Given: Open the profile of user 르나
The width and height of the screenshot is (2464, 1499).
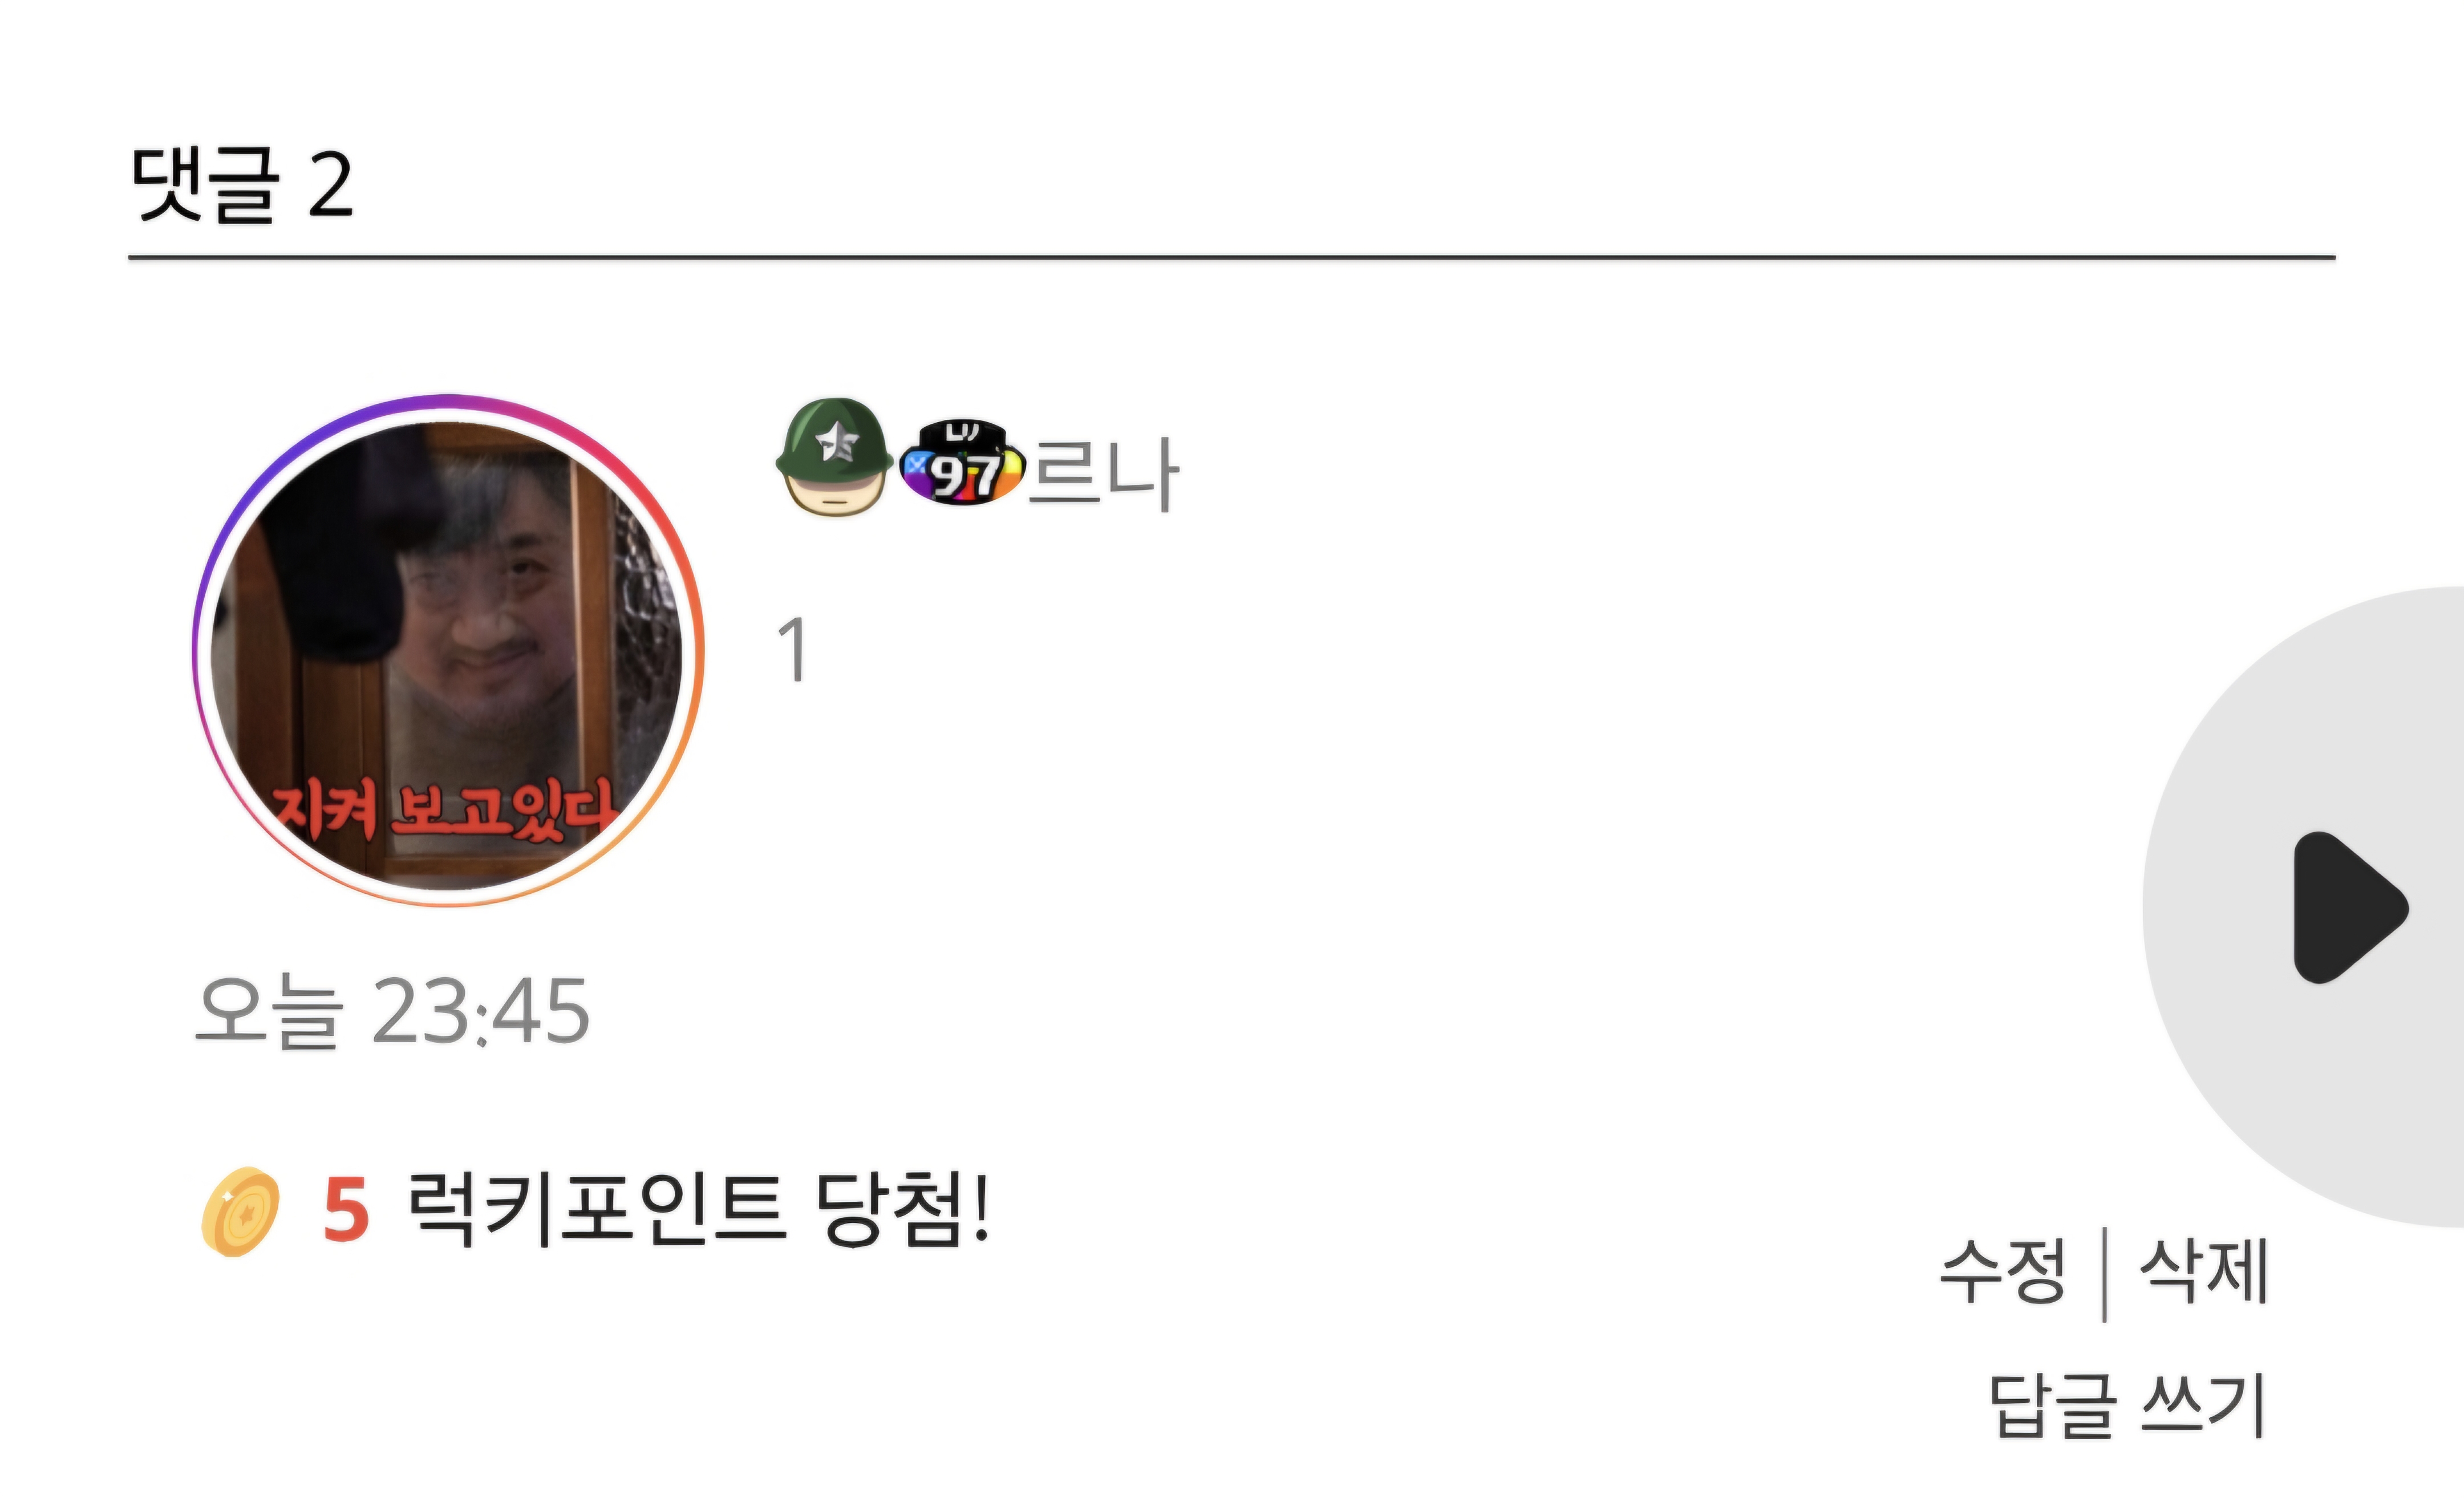Looking at the screenshot, I should 1103,474.
